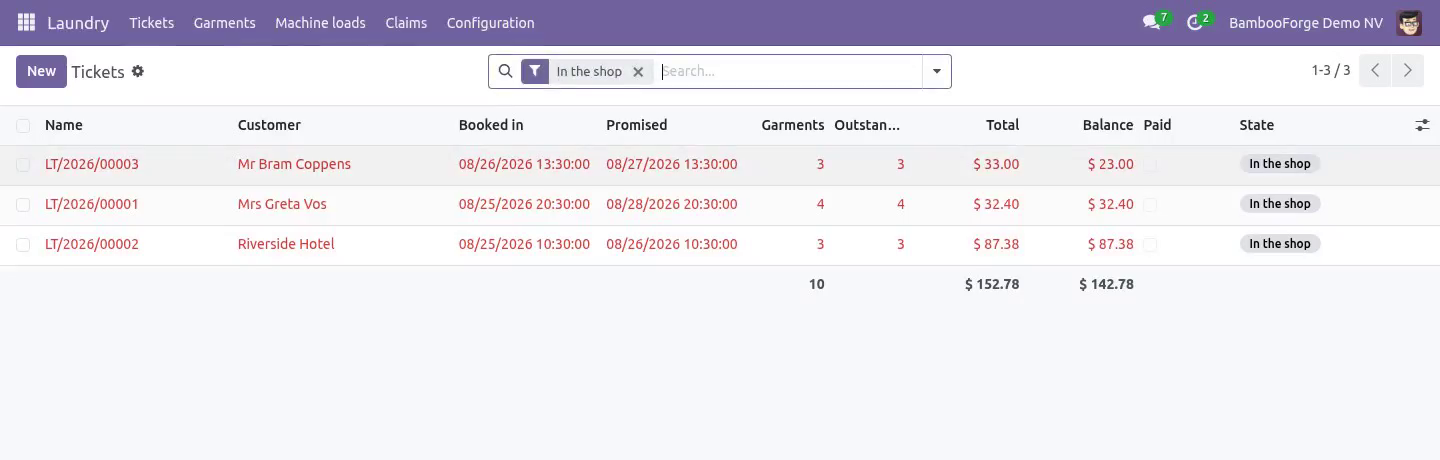Go to next page of records
1440x460 pixels.
[x=1407, y=71]
